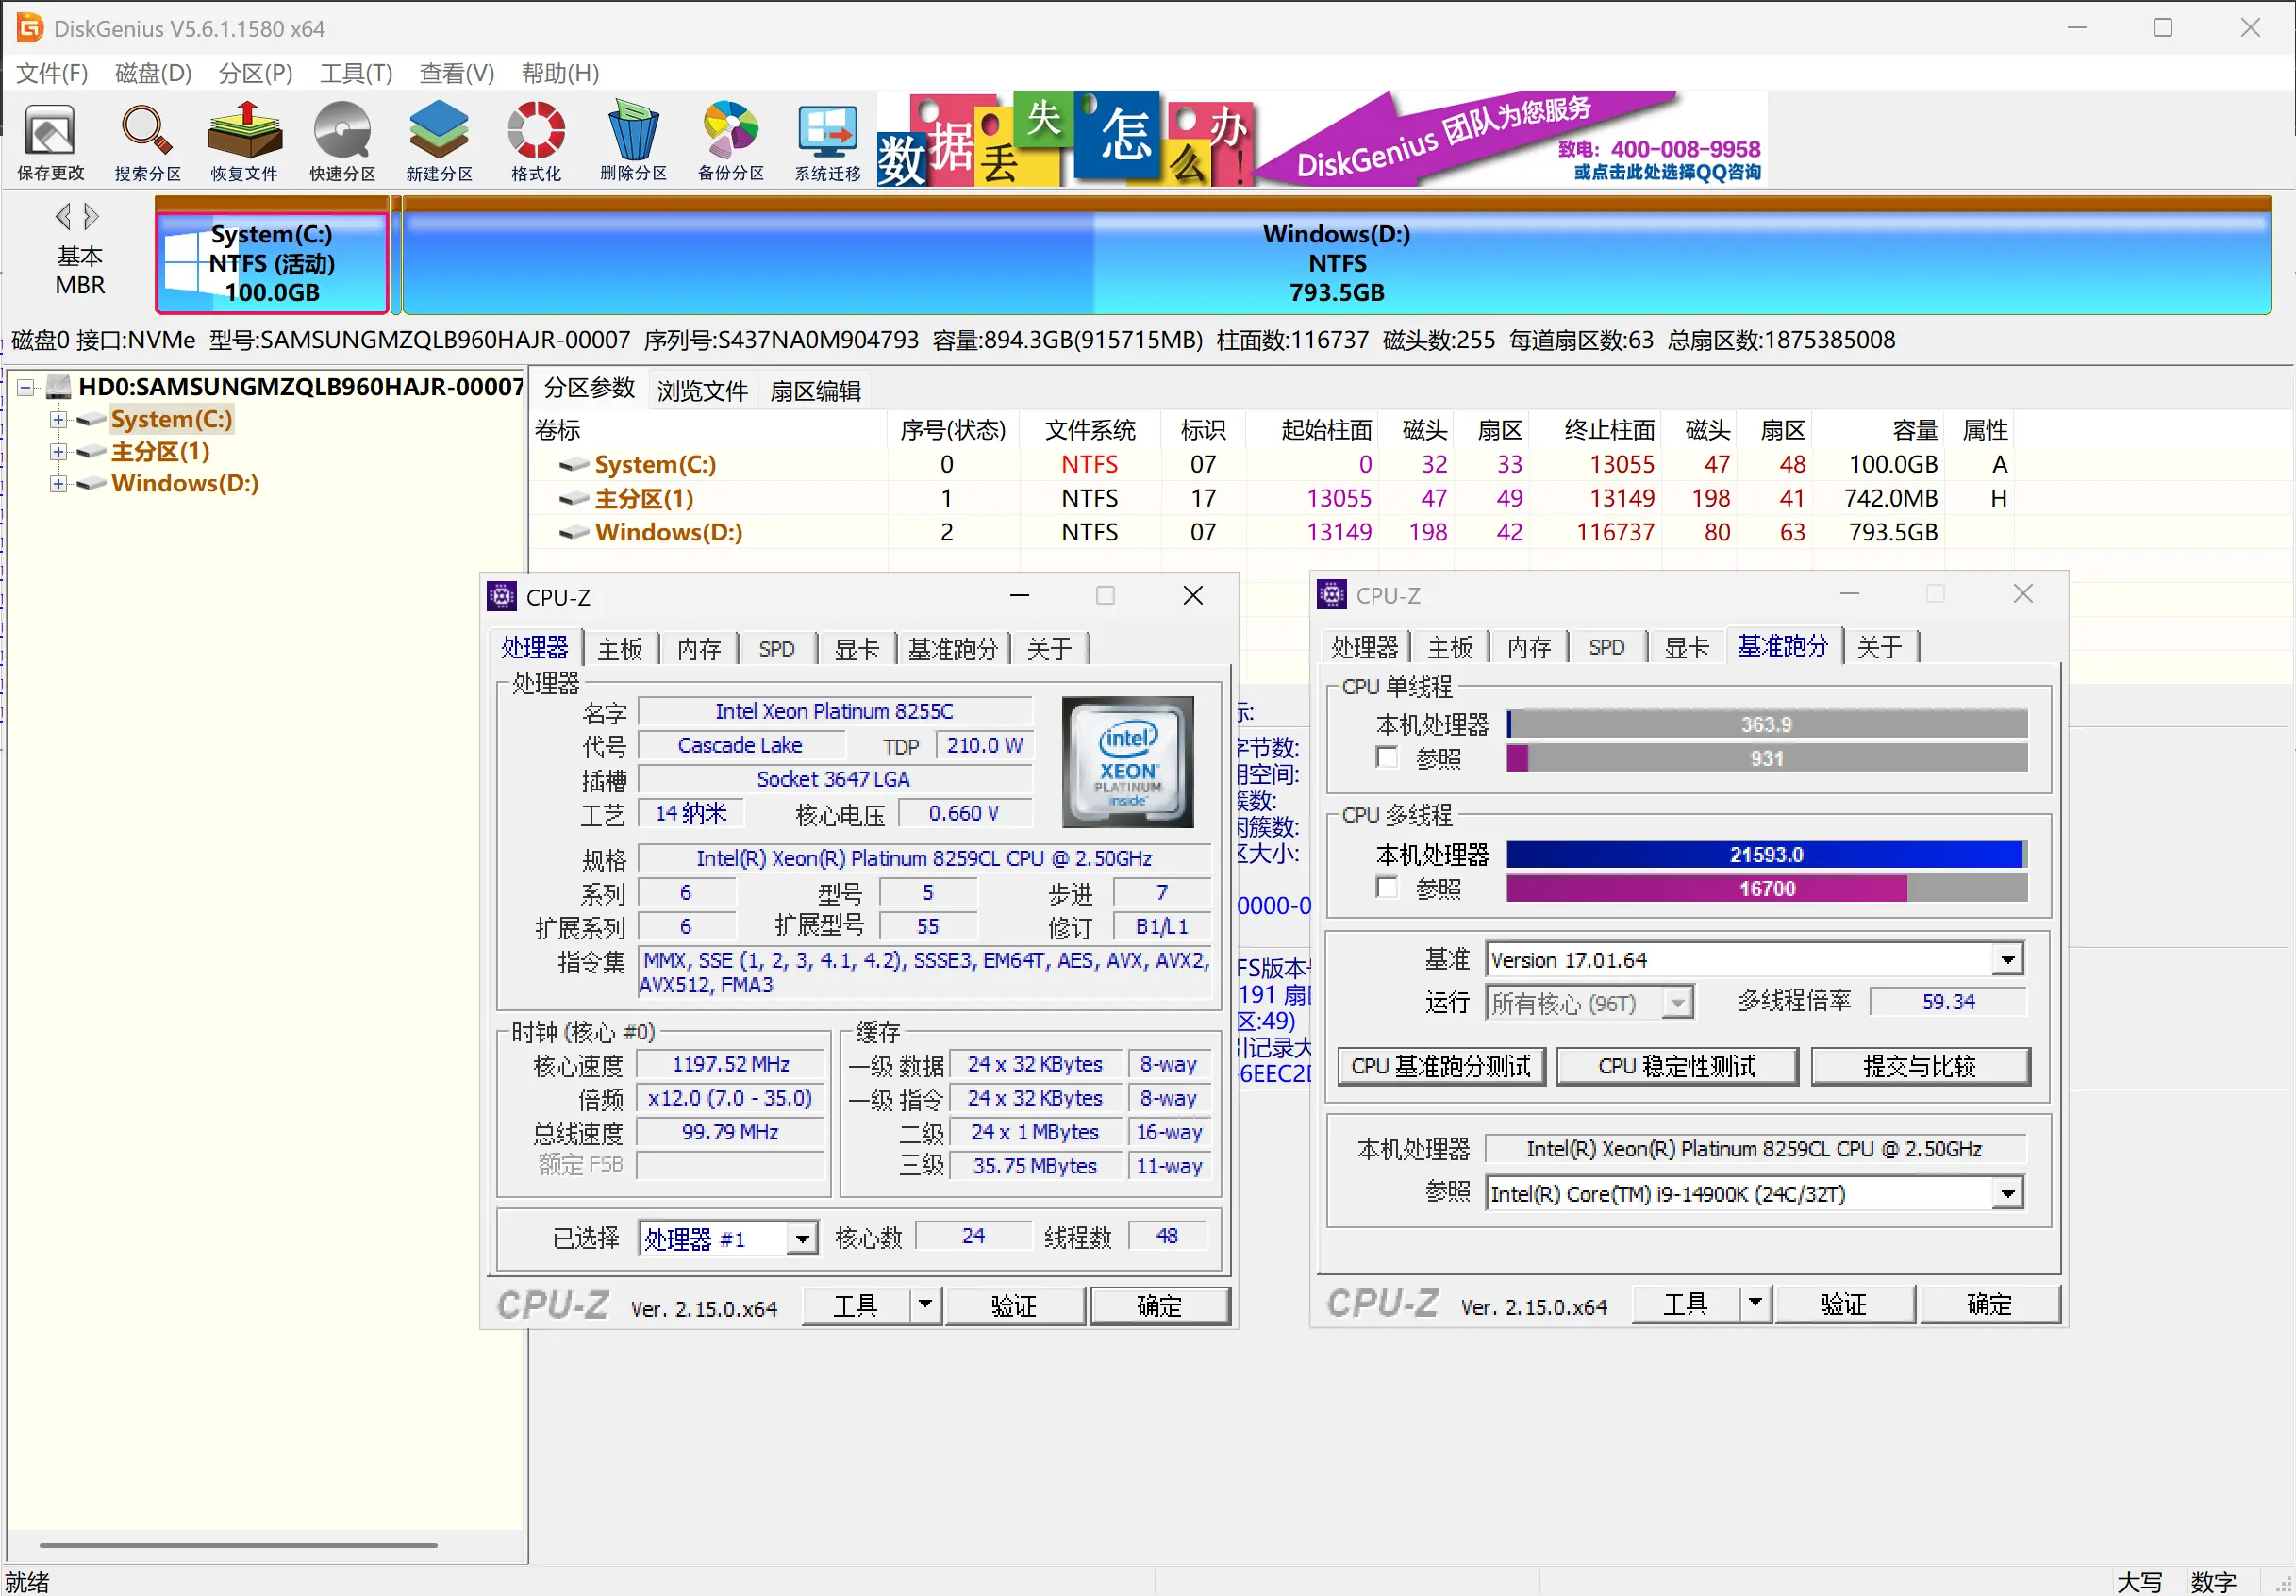Click 提交与比较 button
This screenshot has height=1596, width=2296.
click(1920, 1066)
